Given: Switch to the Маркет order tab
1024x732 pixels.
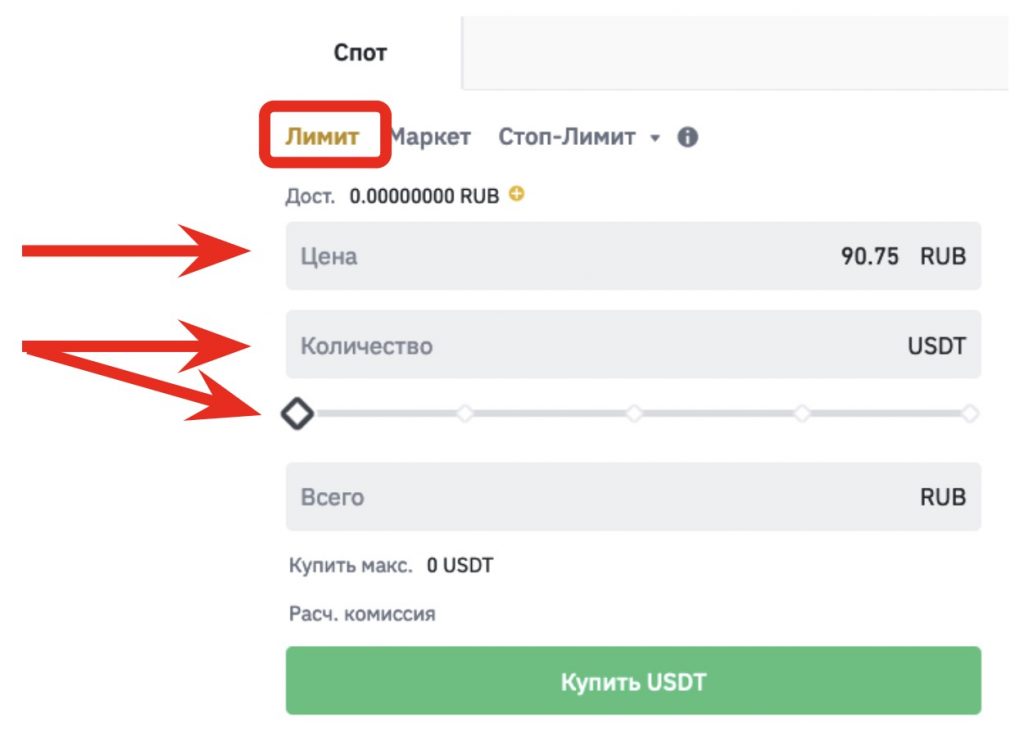Looking at the screenshot, I should coord(432,138).
